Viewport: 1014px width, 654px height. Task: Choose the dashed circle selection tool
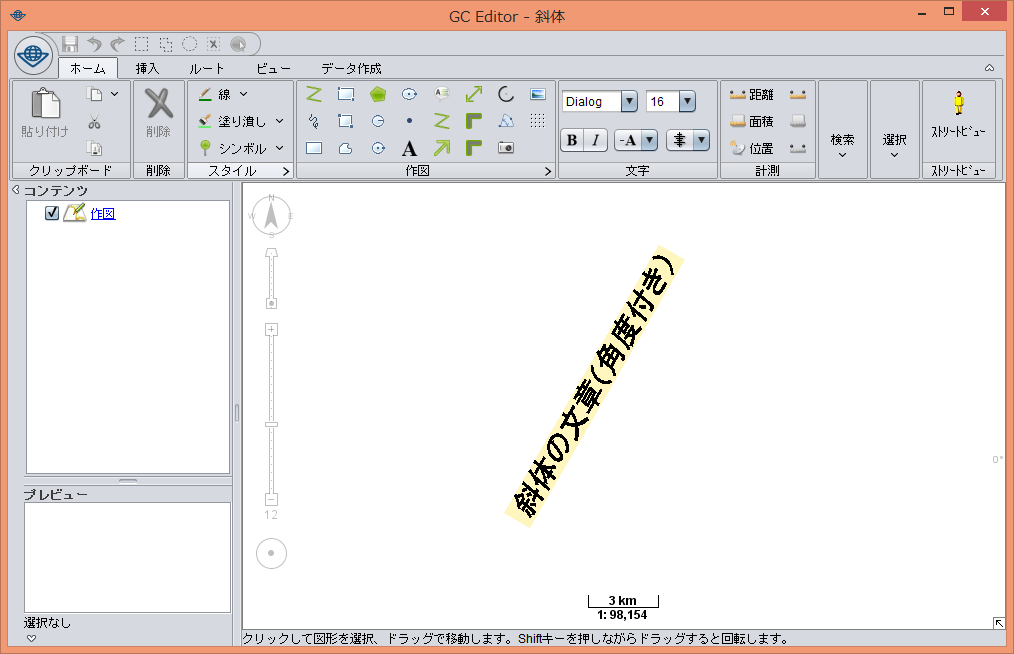pyautogui.click(x=189, y=44)
